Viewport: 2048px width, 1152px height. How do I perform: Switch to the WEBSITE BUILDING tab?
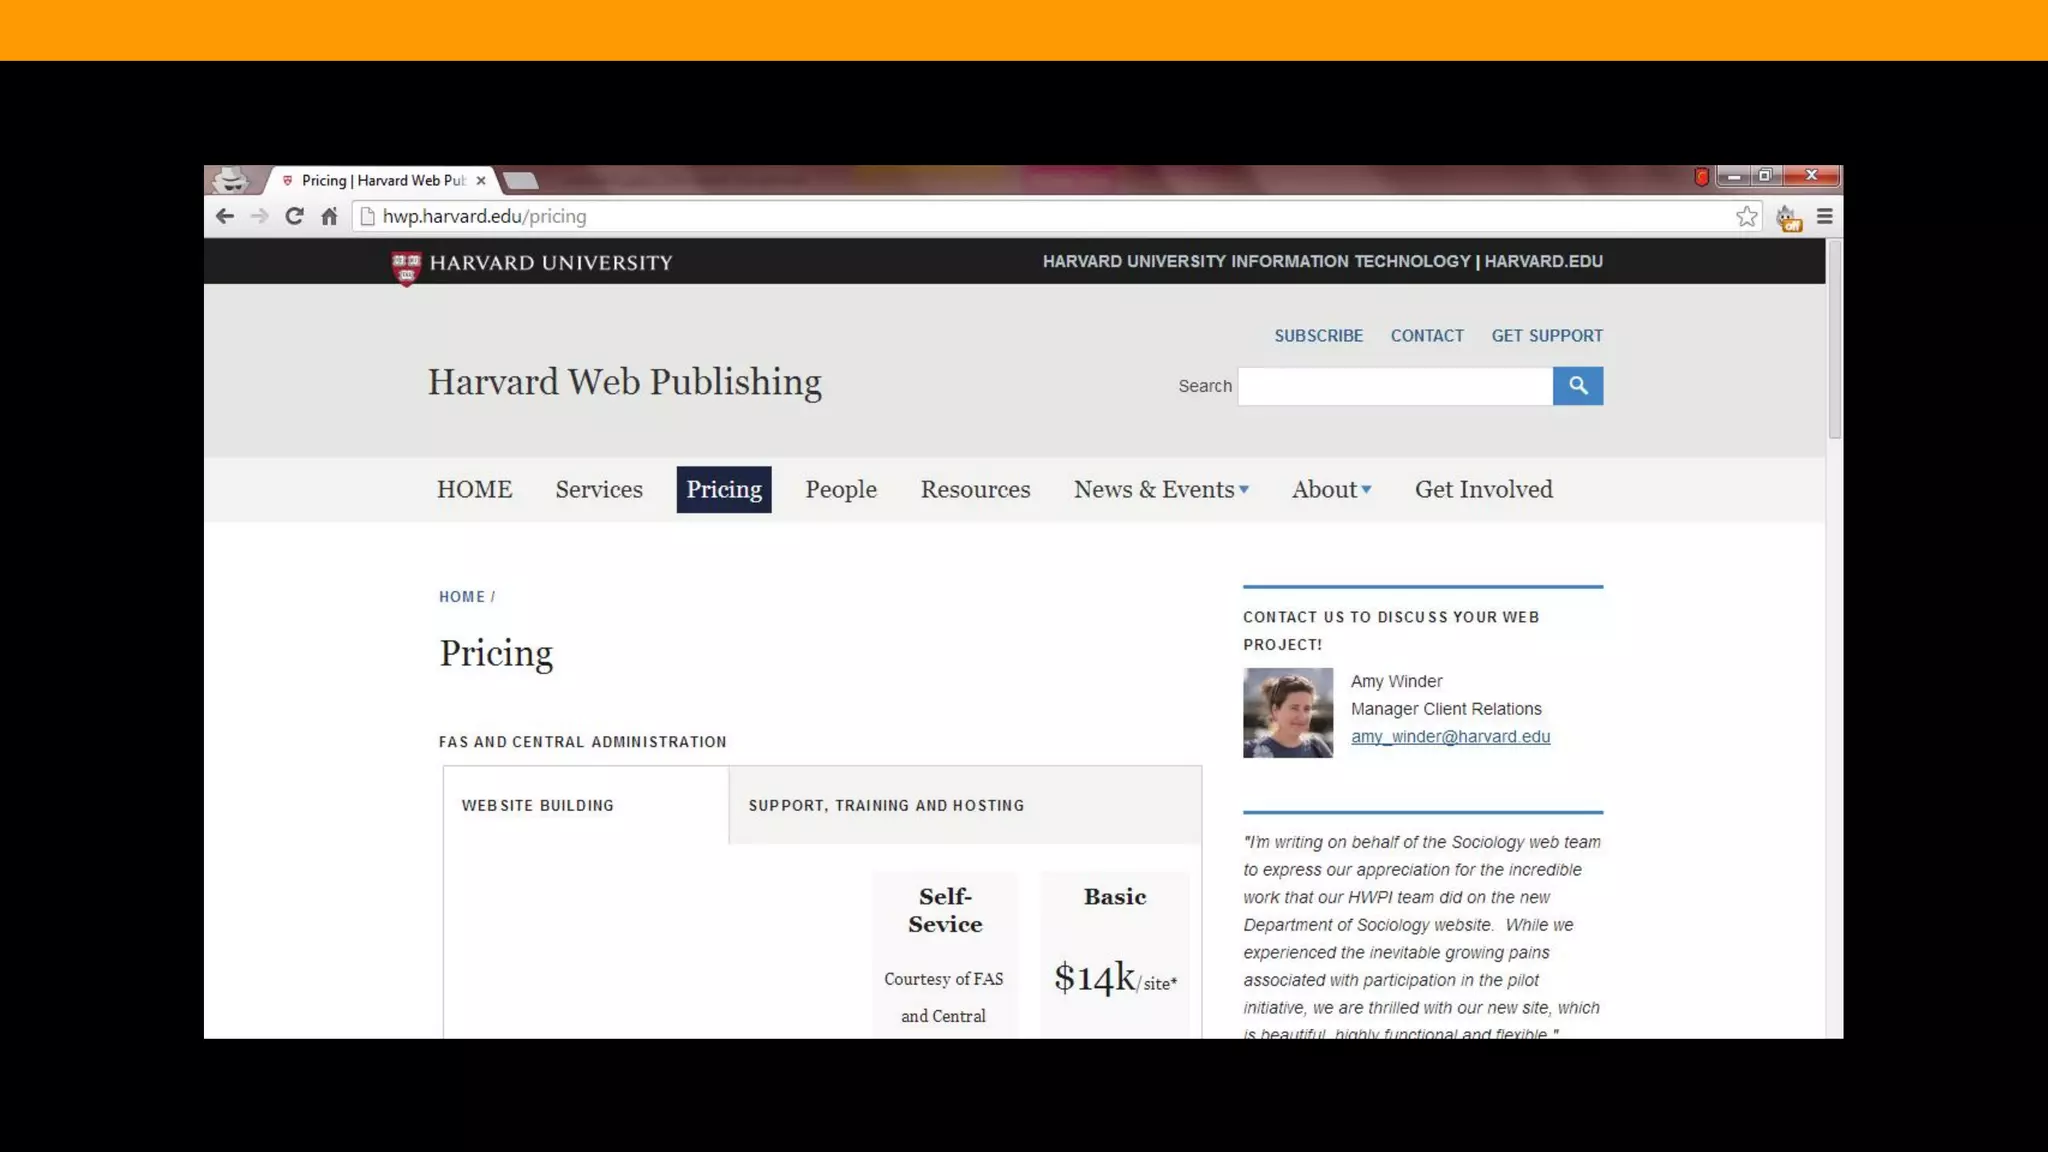tap(586, 806)
